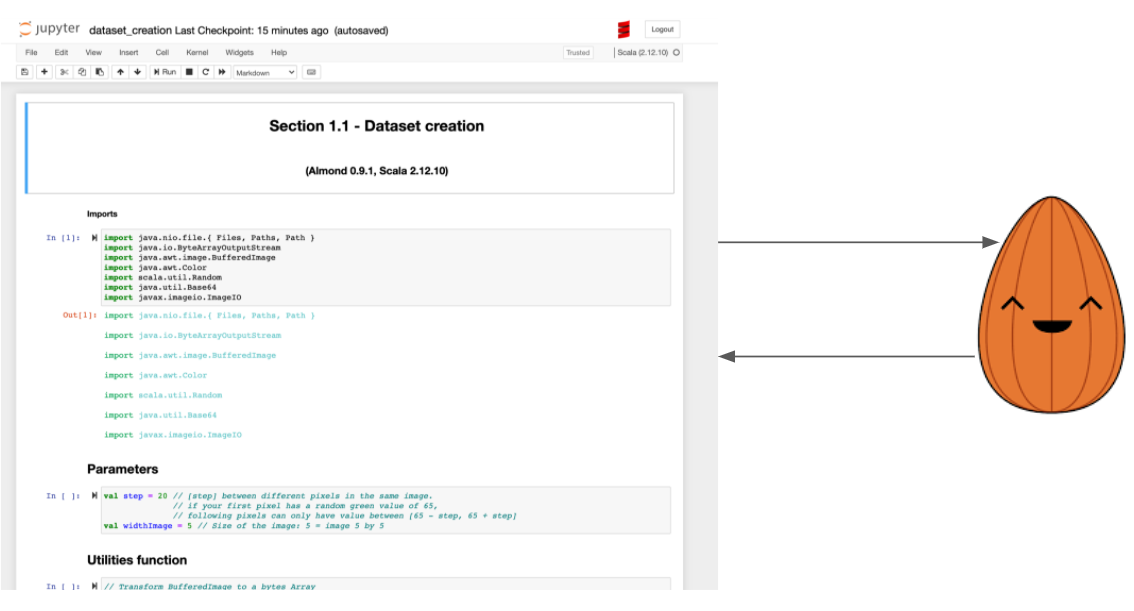
Task: Click the kernel idle indicator circle
Action: (676, 53)
